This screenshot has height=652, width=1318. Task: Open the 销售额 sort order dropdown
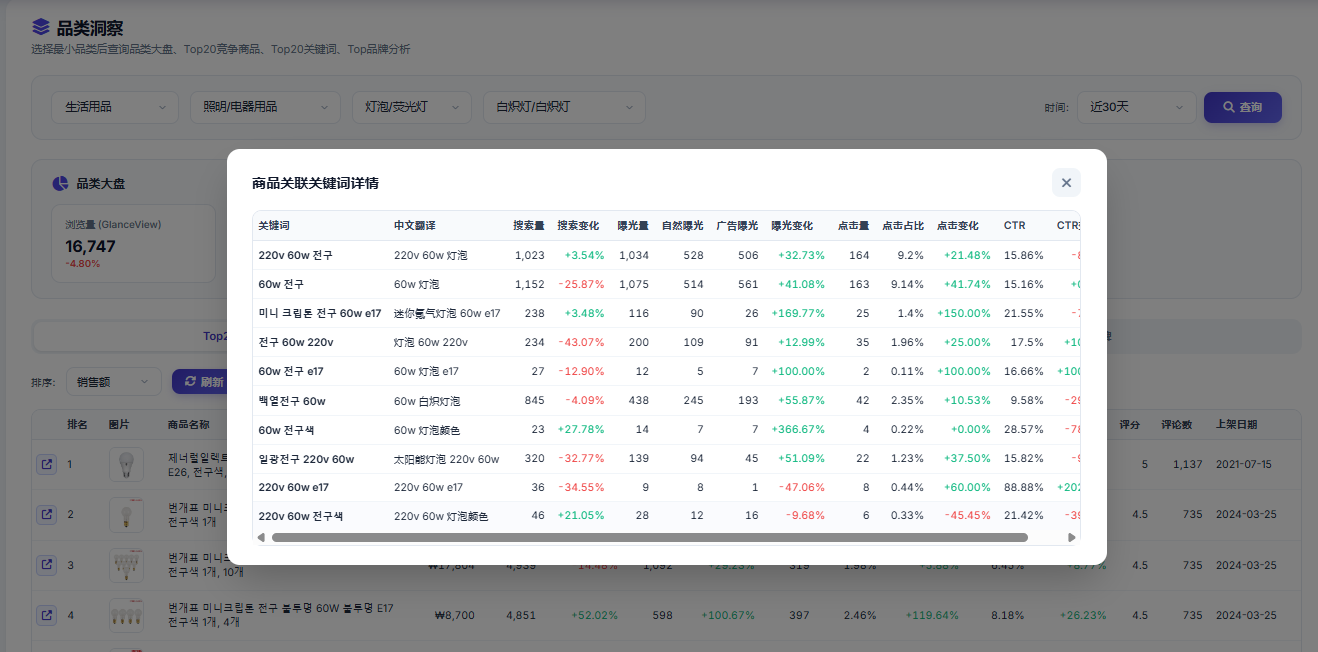[x=113, y=381]
